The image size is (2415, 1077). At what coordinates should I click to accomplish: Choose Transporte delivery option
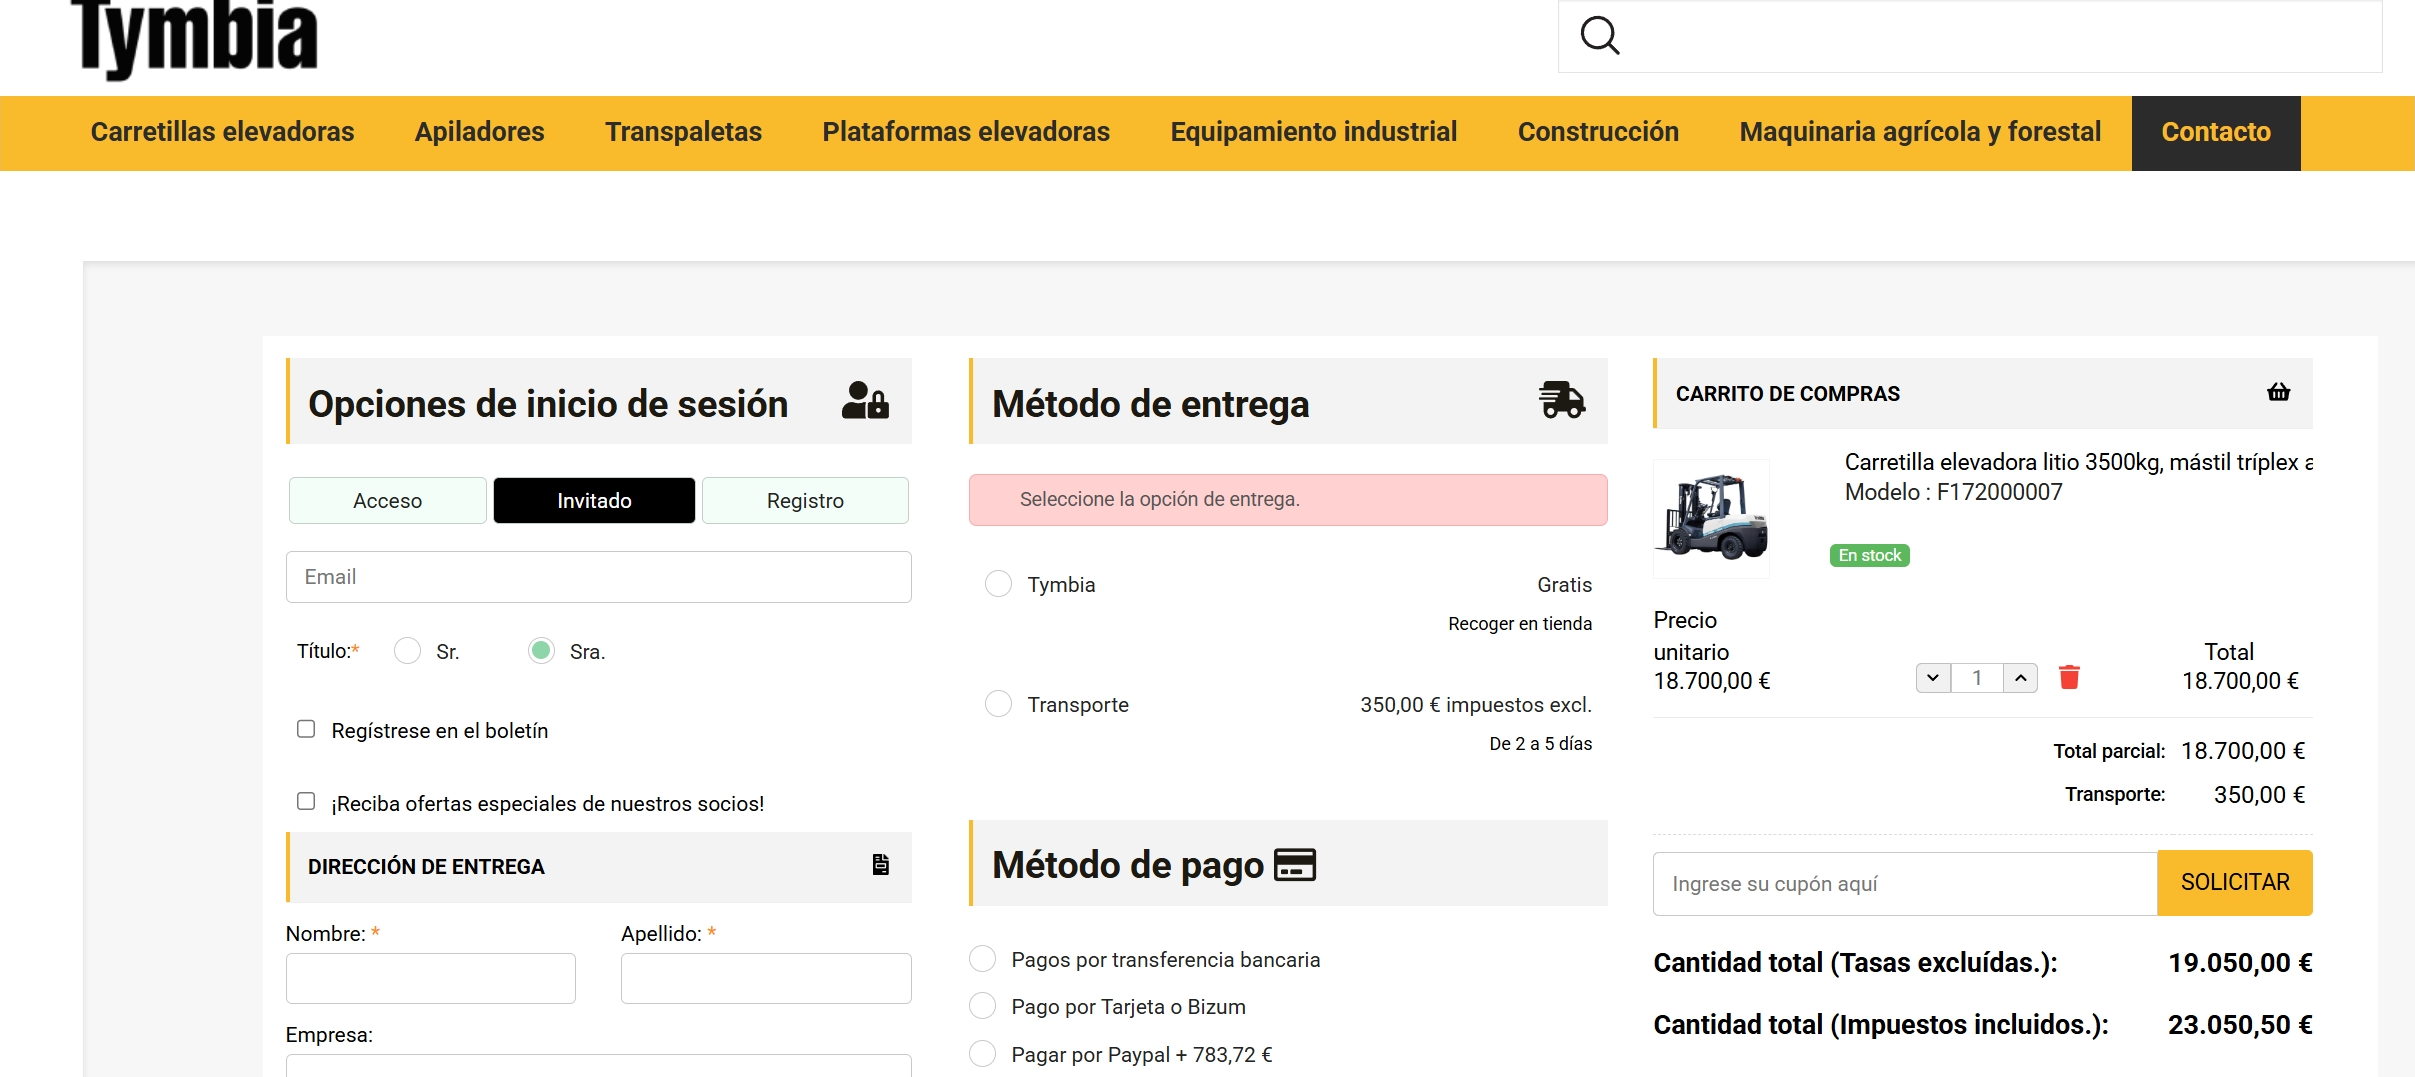(998, 704)
